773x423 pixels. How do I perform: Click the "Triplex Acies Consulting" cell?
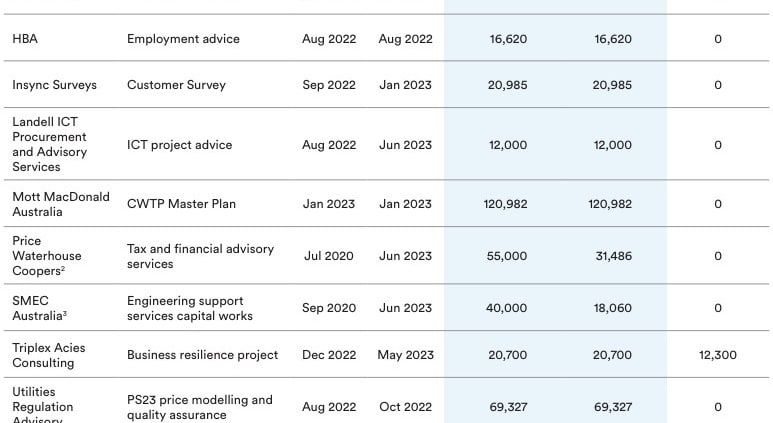point(48,355)
